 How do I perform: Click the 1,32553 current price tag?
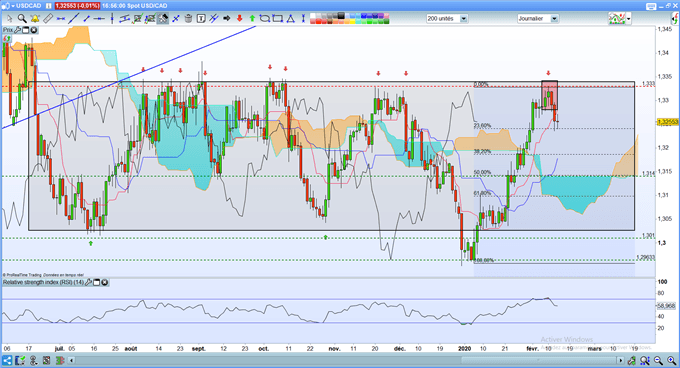tap(667, 122)
